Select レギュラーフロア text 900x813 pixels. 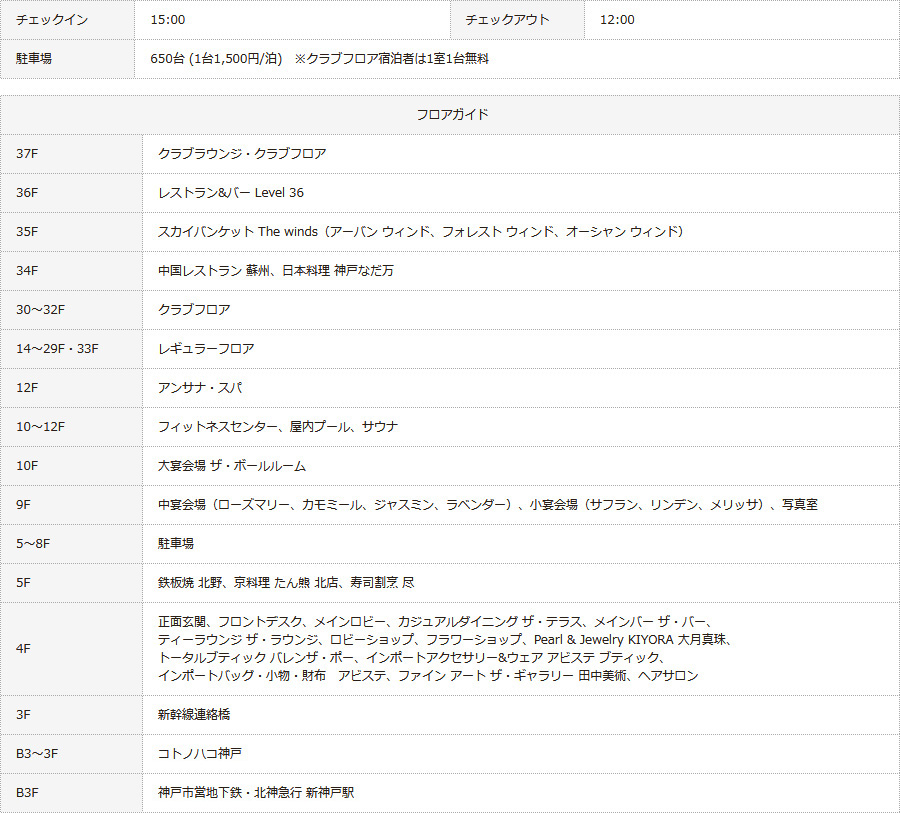(206, 349)
